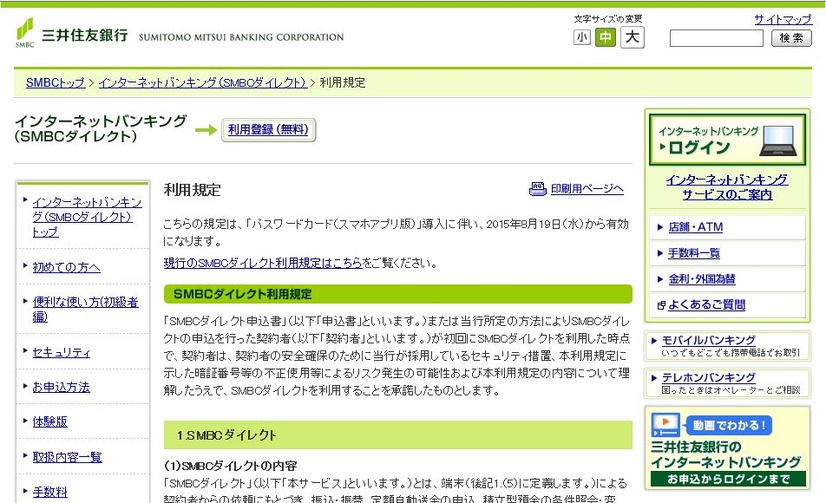Open the 金利・外国為替 link
Viewport: 826px width, 503px height.
pos(702,279)
